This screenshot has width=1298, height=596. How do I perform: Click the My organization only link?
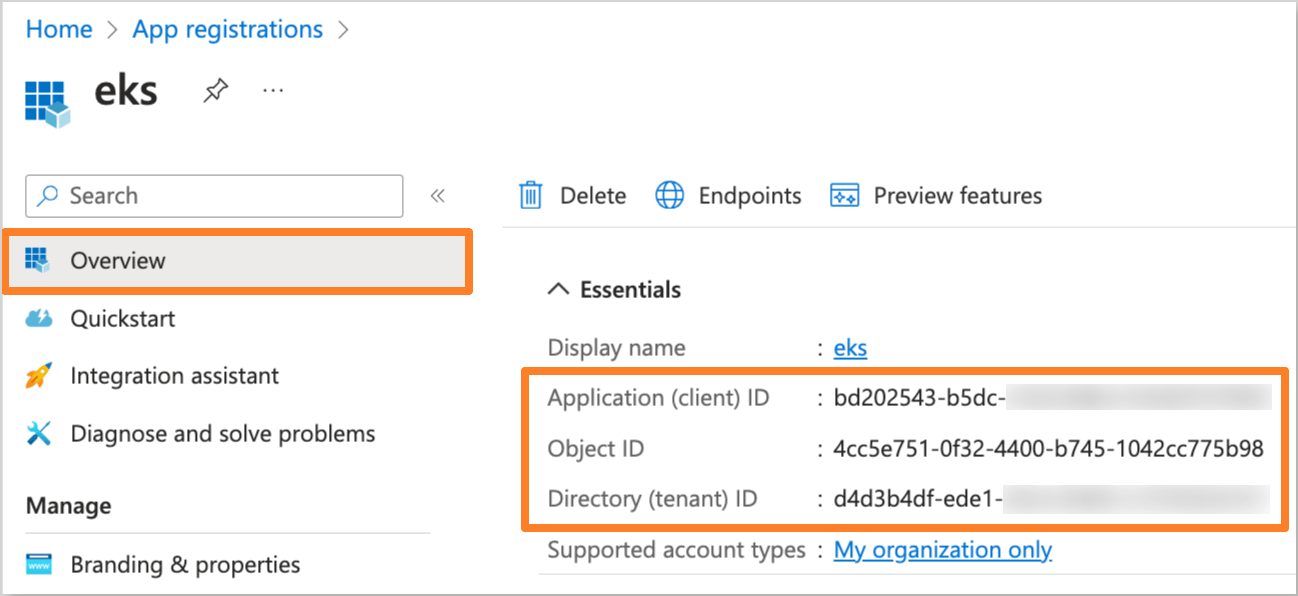pyautogui.click(x=941, y=549)
